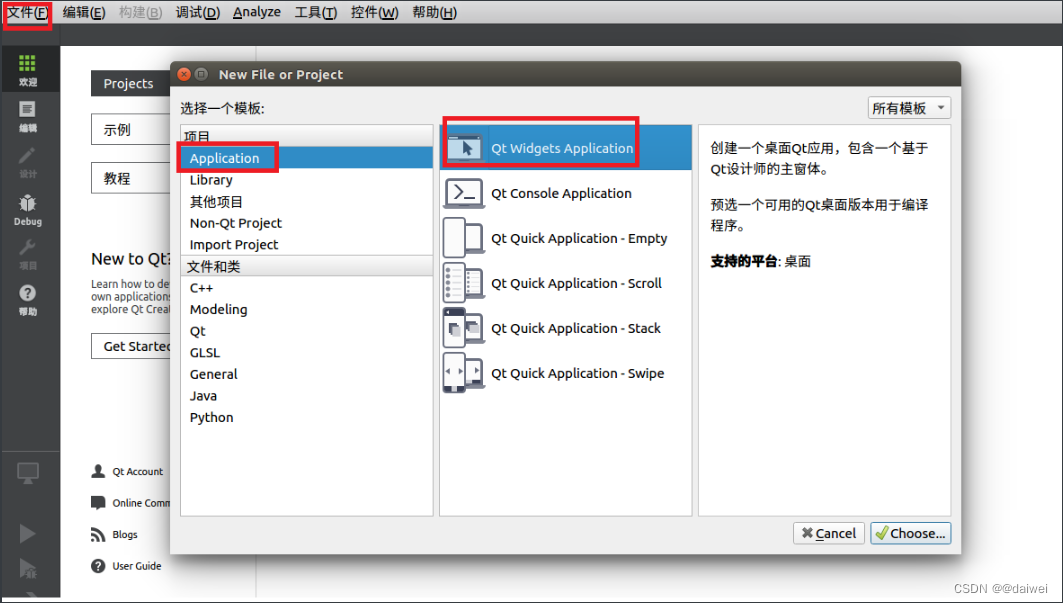Select the Python file category
The image size is (1063, 603).
coord(306,418)
